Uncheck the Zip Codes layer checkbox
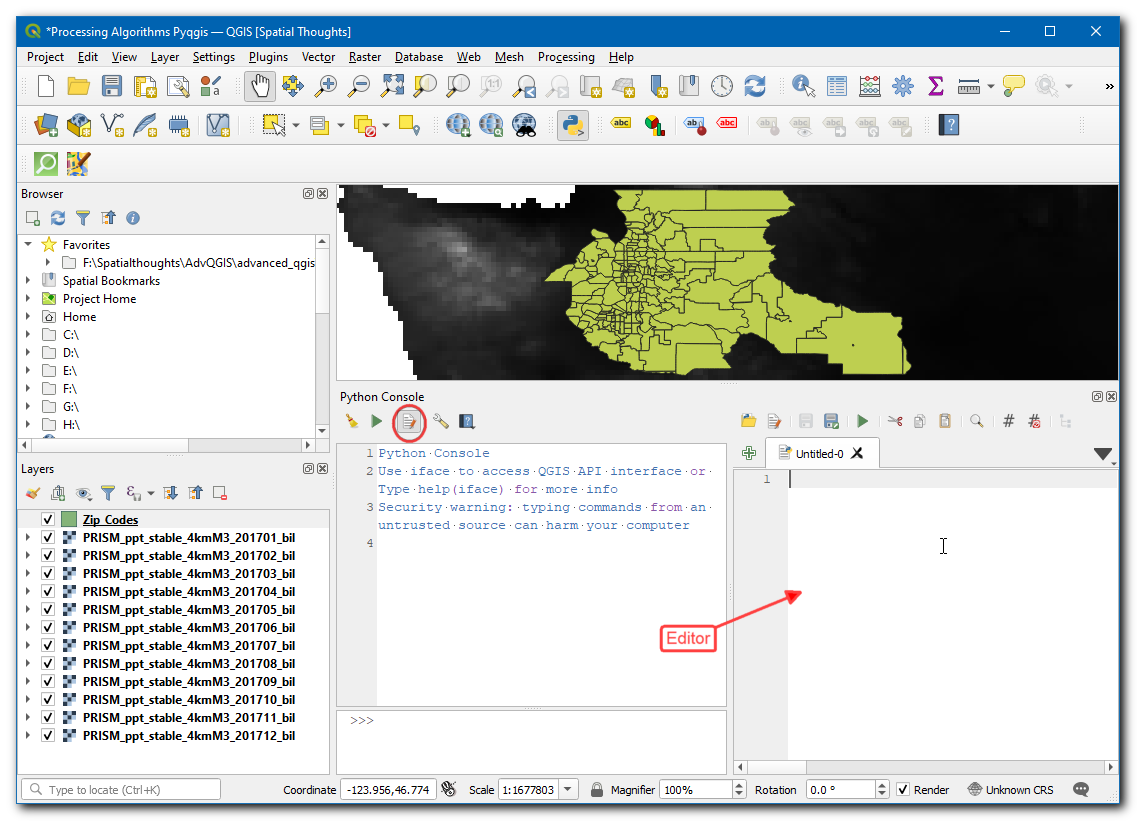 [48, 520]
